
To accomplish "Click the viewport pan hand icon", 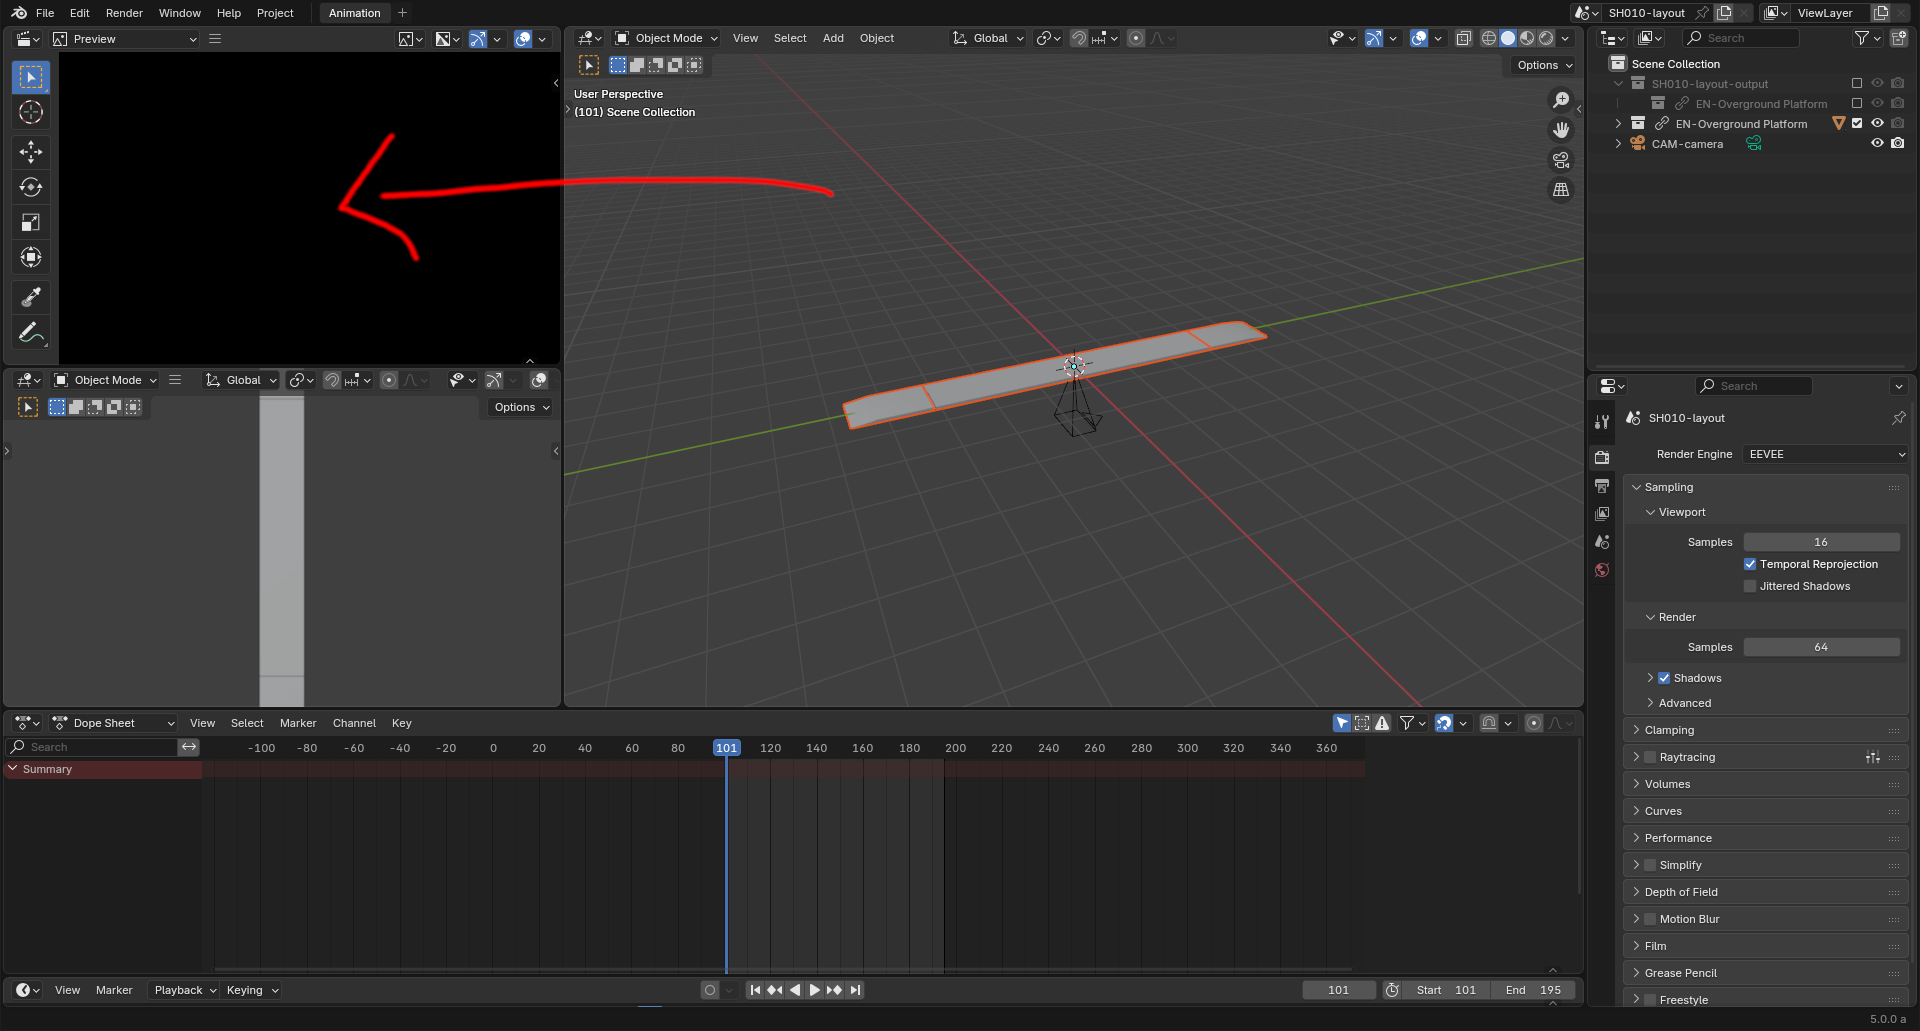I will click(x=1560, y=130).
